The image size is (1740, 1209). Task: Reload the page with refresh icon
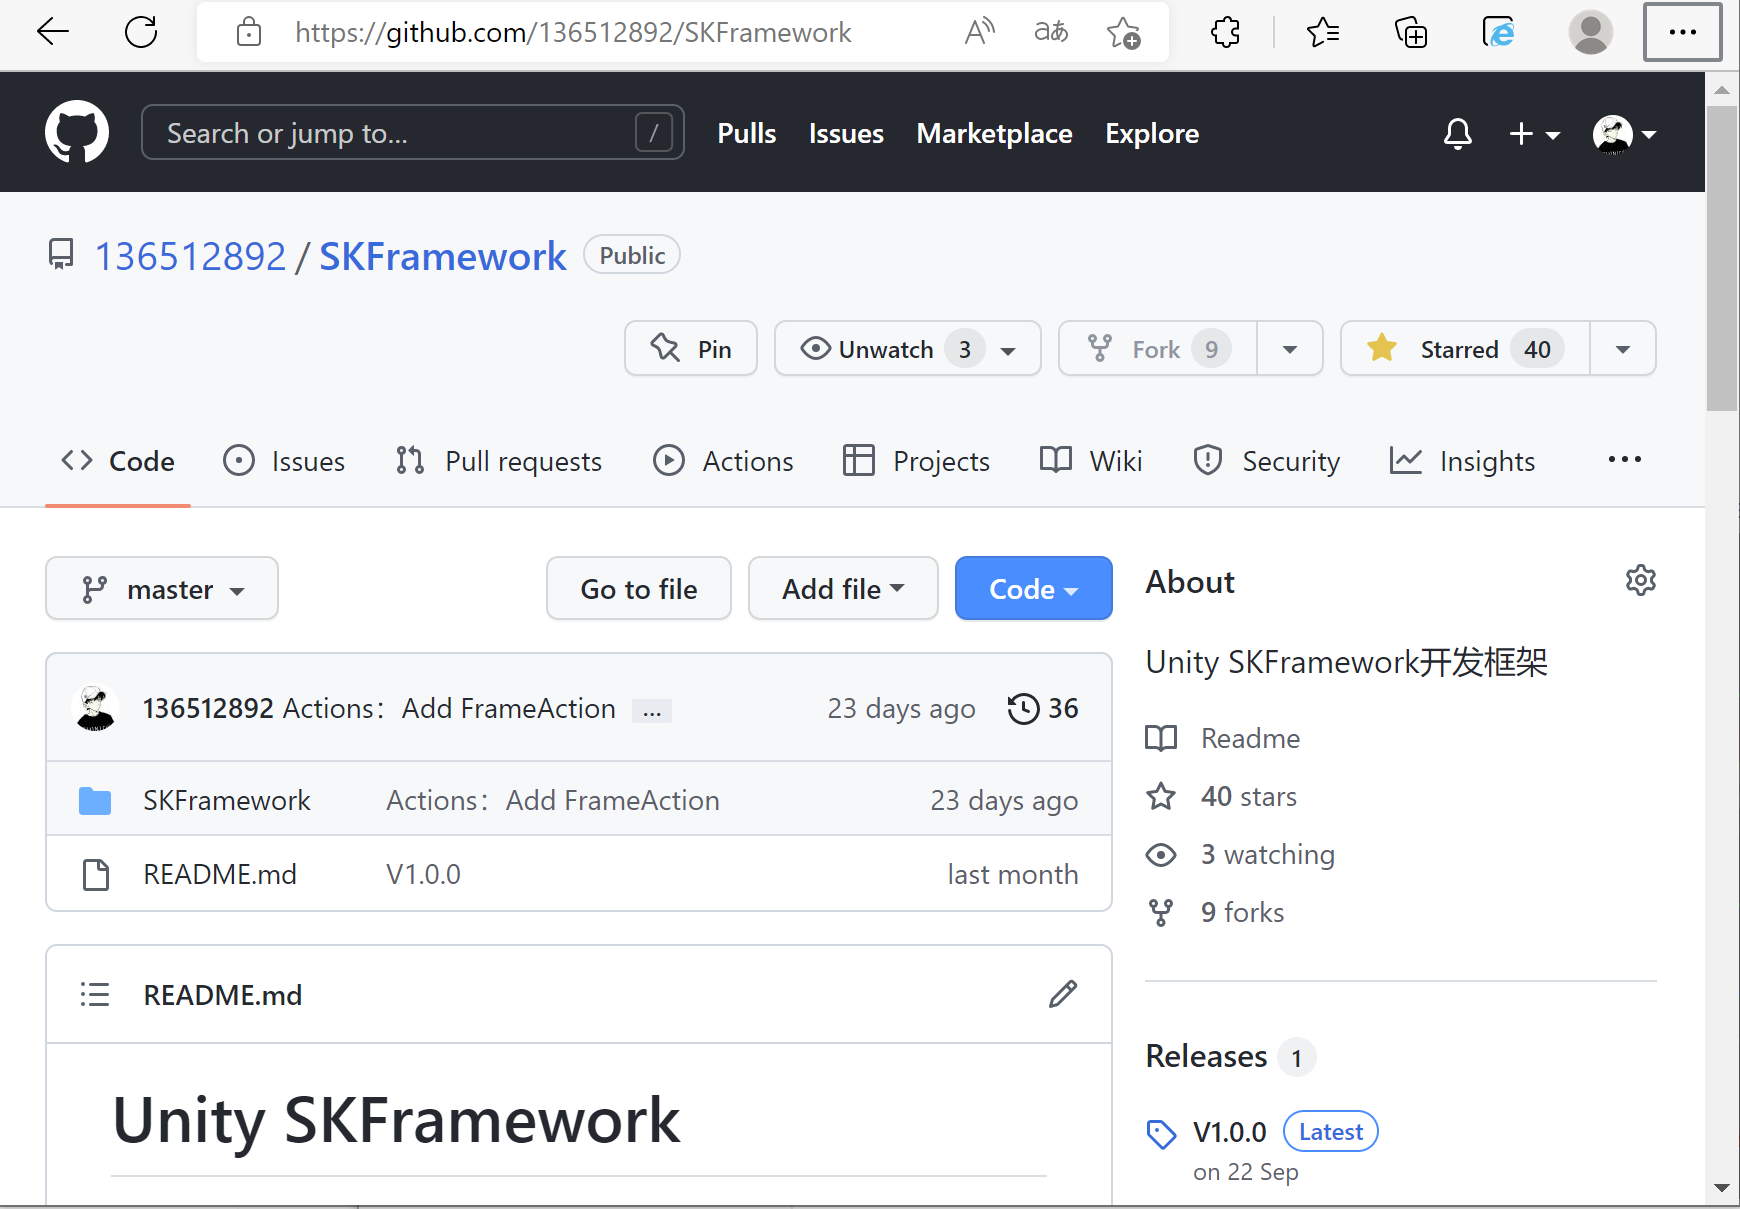pos(141,32)
